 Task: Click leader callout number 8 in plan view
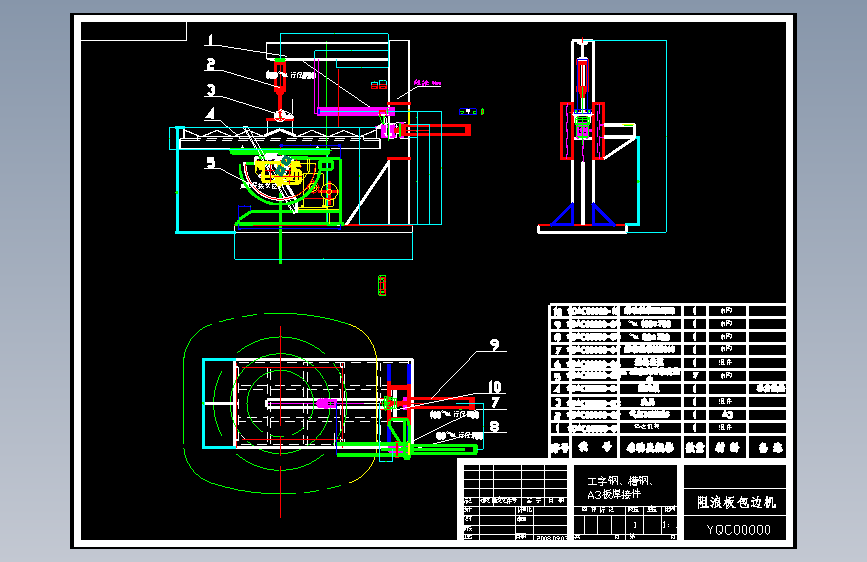pos(495,426)
